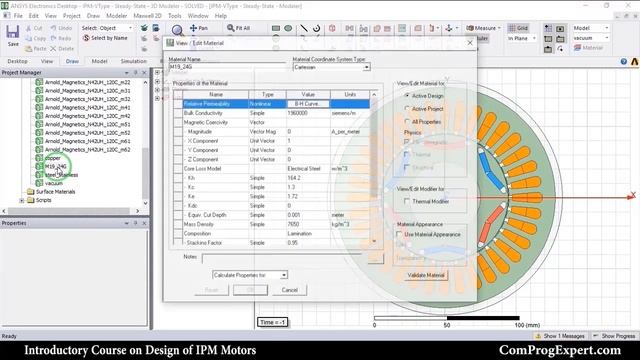Toggle the Electromagnetic physics checkbox
The height and width of the screenshot is (360, 640).
coord(407,142)
